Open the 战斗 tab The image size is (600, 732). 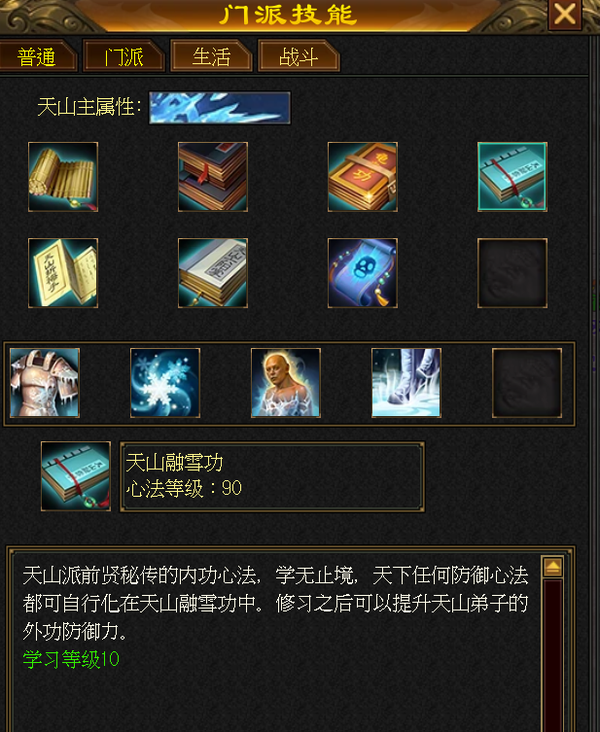[299, 56]
